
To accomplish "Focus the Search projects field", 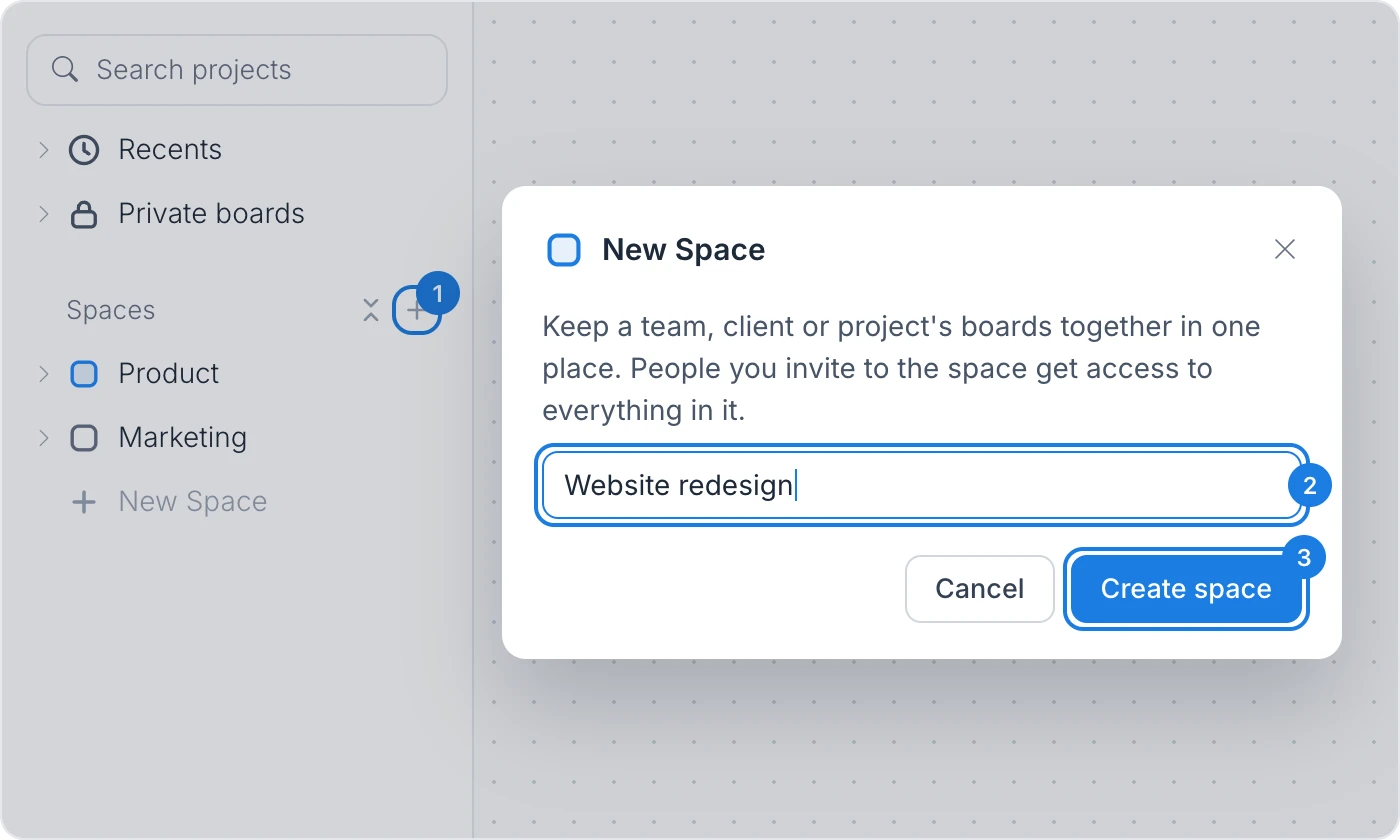I will click(237, 70).
